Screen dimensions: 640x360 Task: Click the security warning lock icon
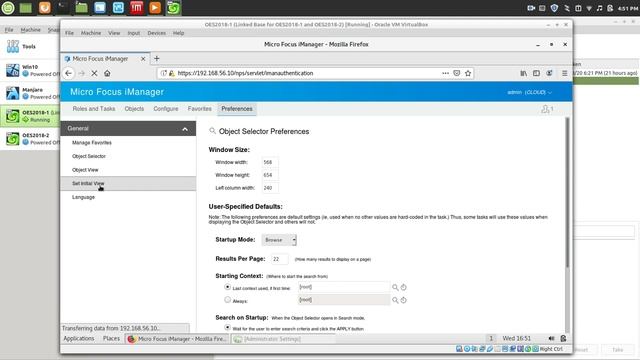[172, 73]
